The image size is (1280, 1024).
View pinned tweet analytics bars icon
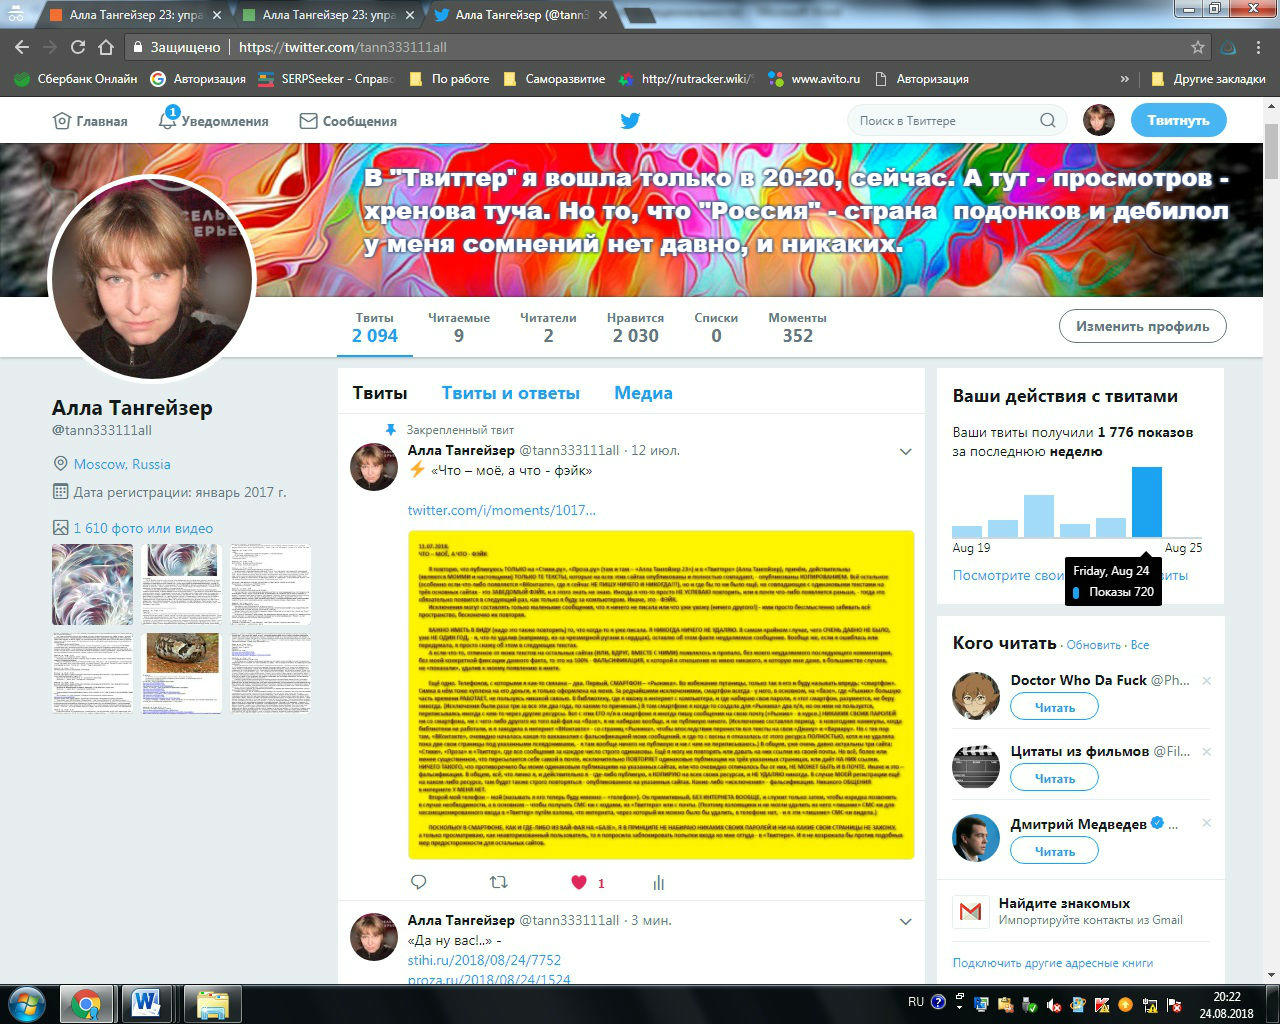point(658,882)
